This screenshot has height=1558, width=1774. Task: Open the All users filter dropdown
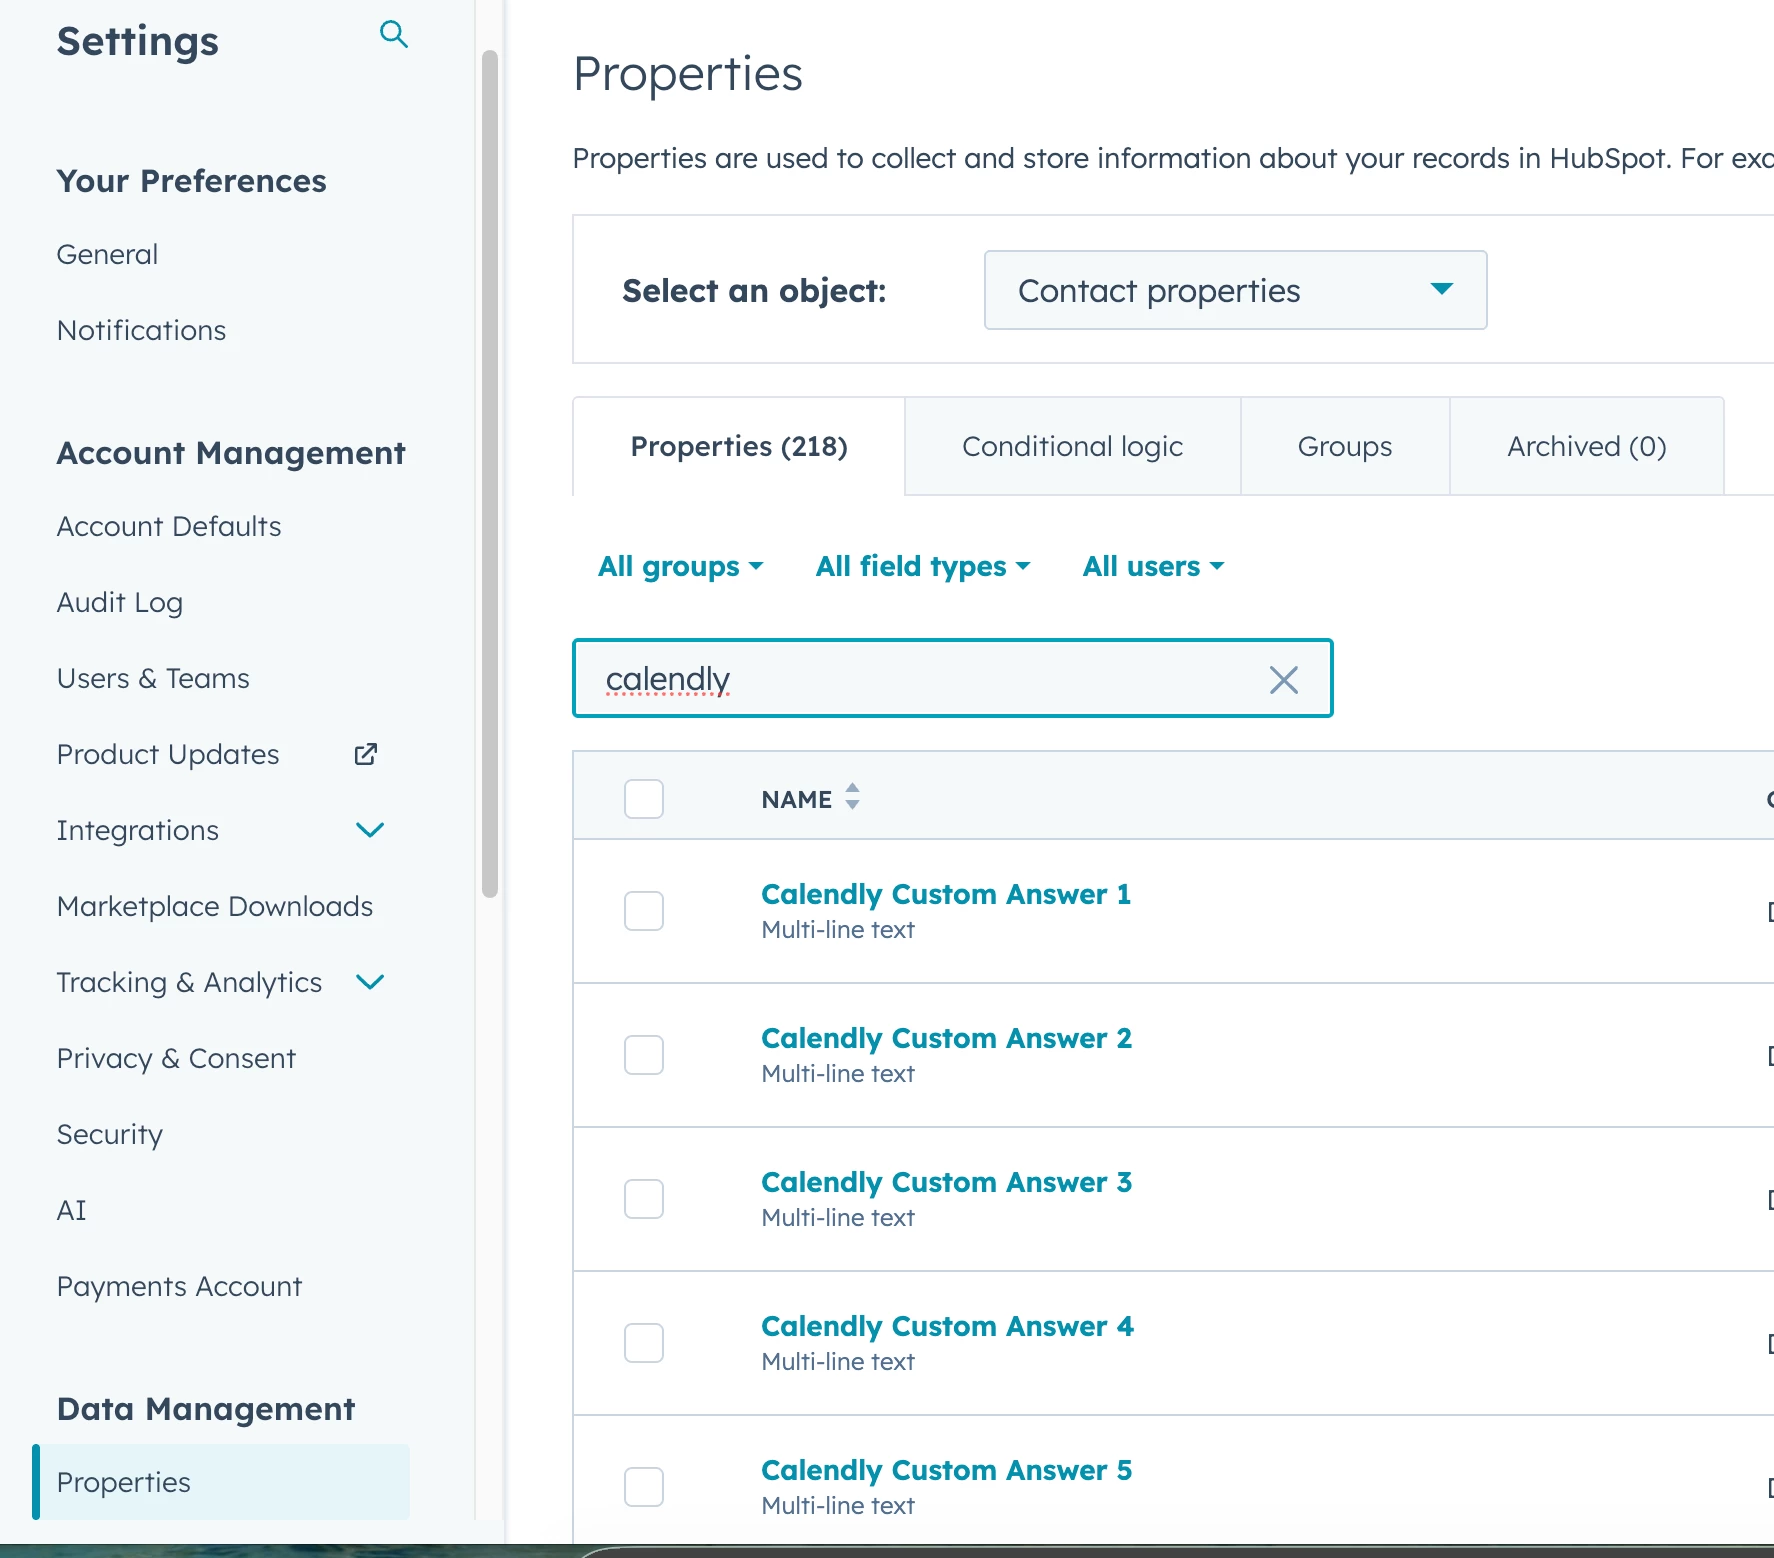pyautogui.click(x=1154, y=566)
